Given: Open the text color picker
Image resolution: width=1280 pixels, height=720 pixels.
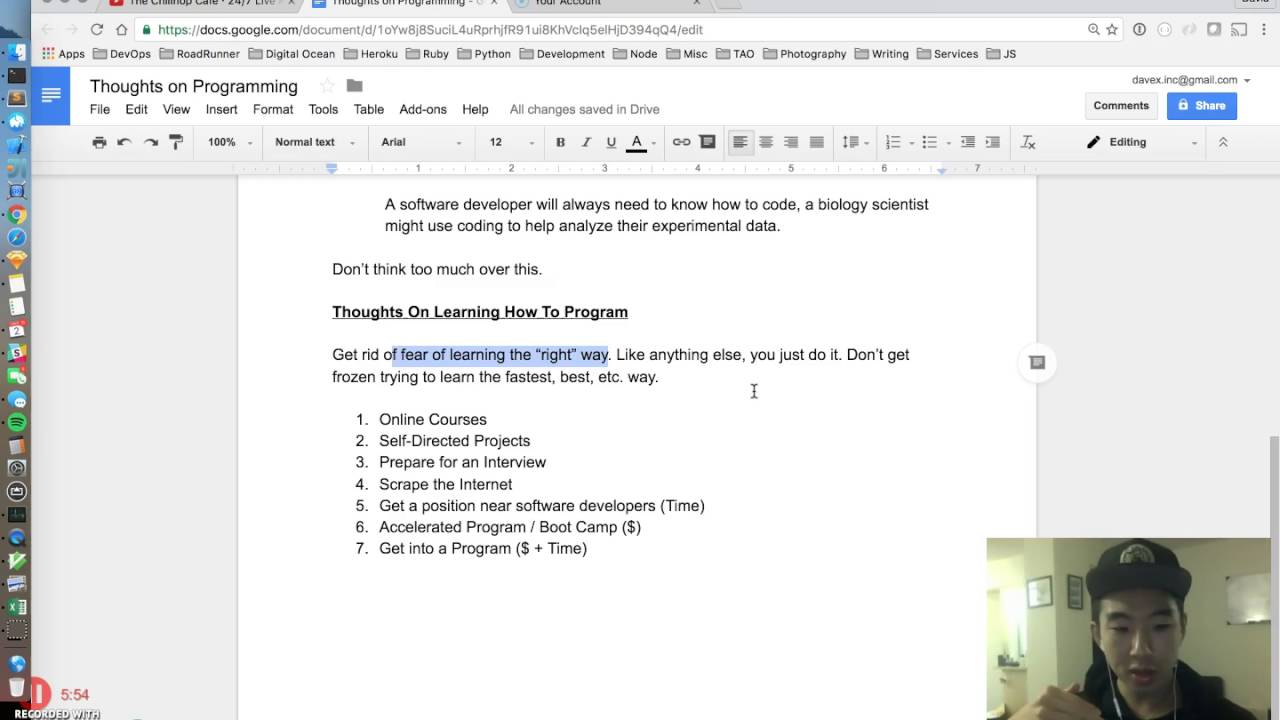Looking at the screenshot, I should 640,142.
